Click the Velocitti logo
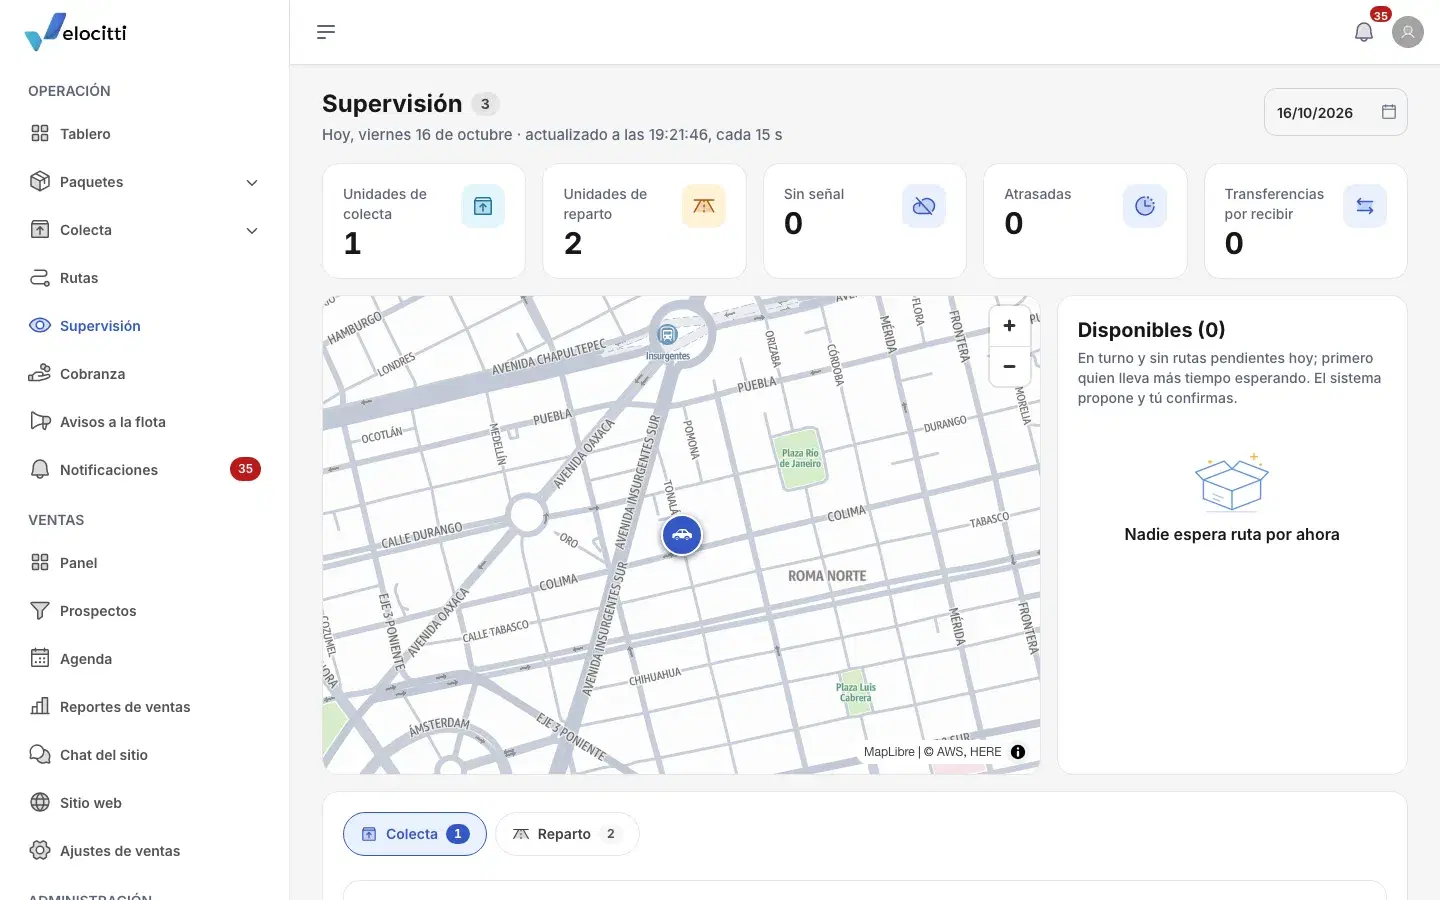Screen dimensions: 1440x900 click(76, 32)
